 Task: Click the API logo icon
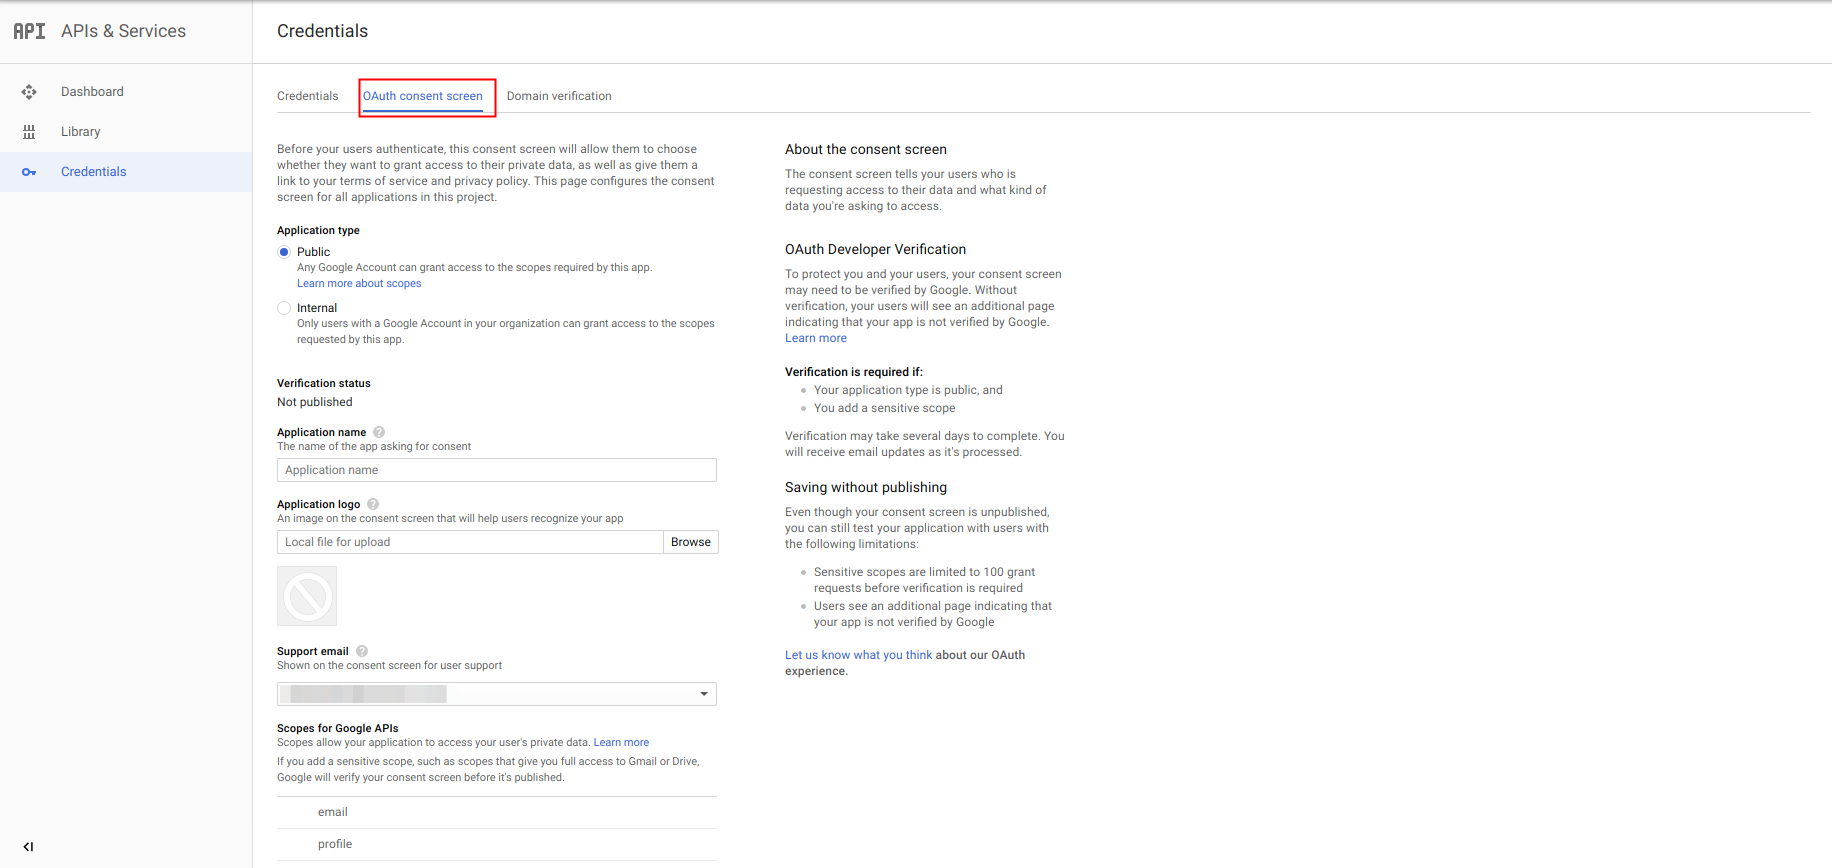point(29,31)
